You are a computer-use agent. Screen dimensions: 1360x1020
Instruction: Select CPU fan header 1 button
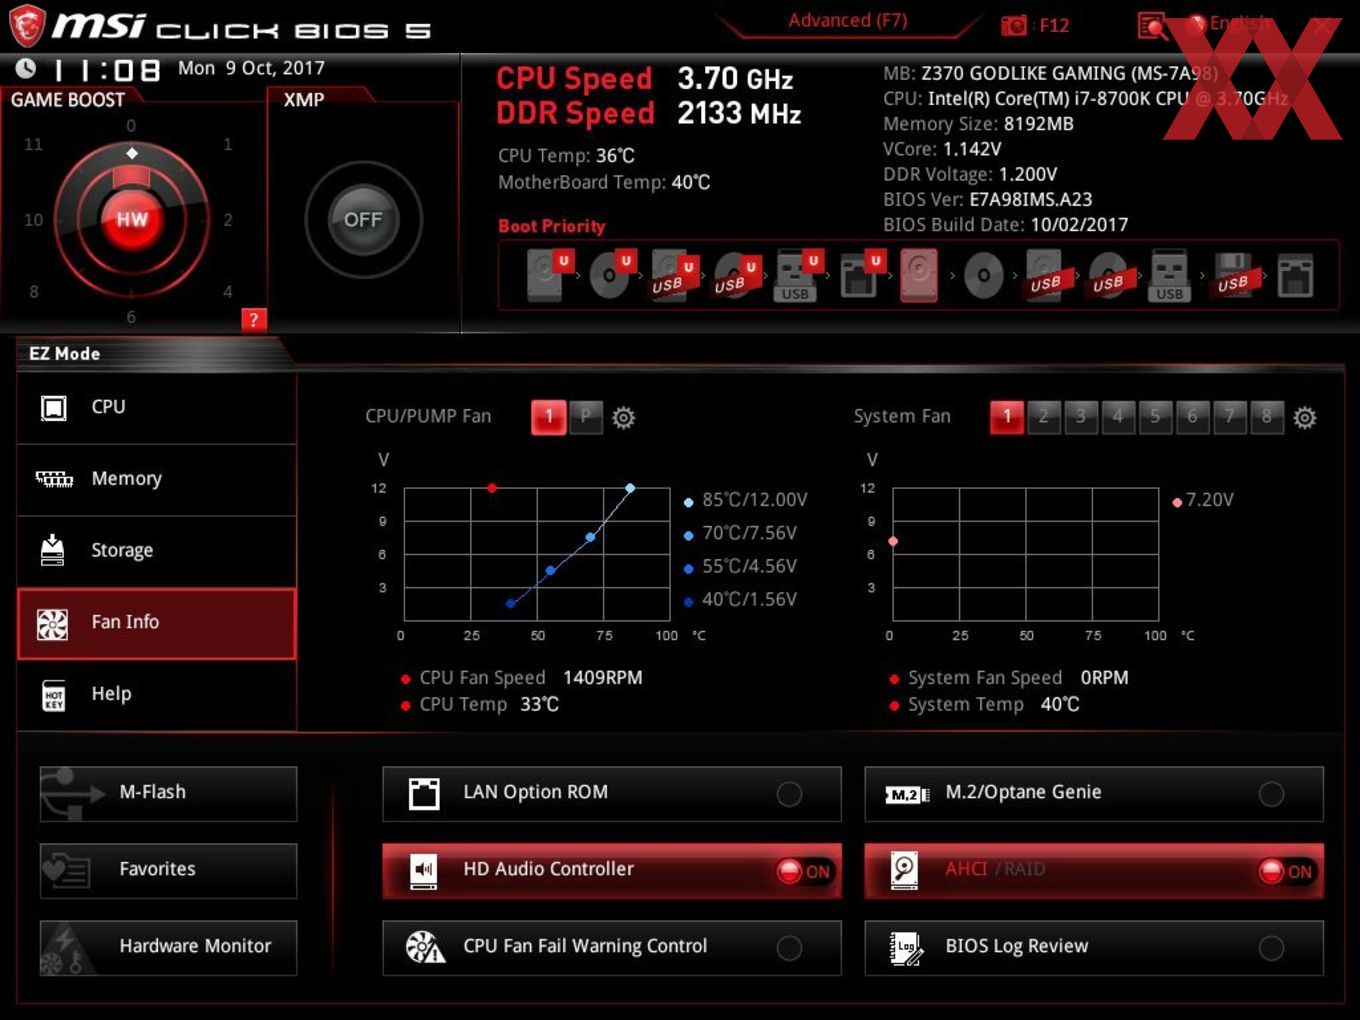click(548, 417)
